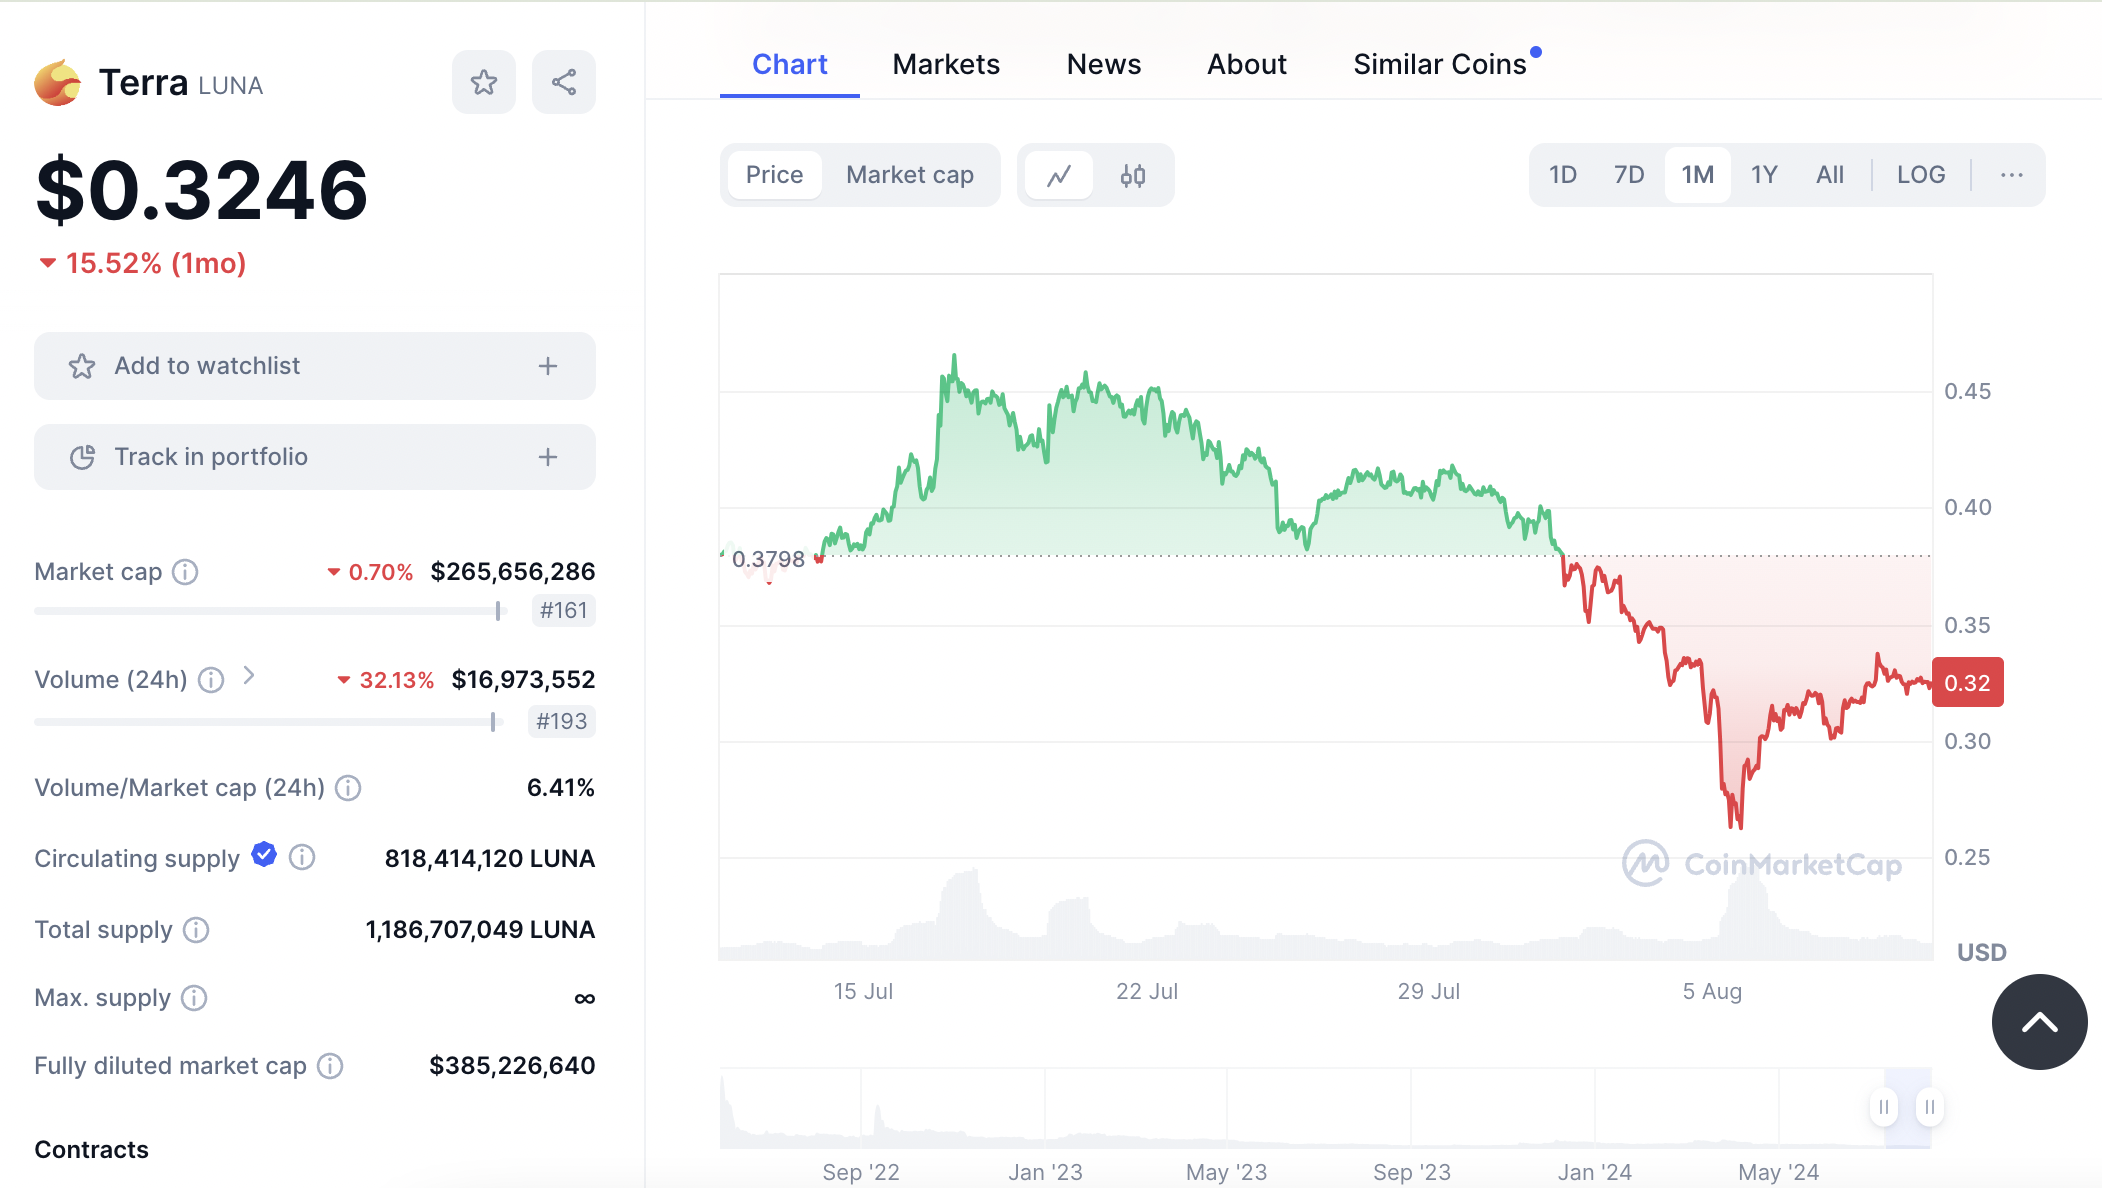Select the Market cap chart toggle
2102x1188 pixels.
pyautogui.click(x=910, y=175)
